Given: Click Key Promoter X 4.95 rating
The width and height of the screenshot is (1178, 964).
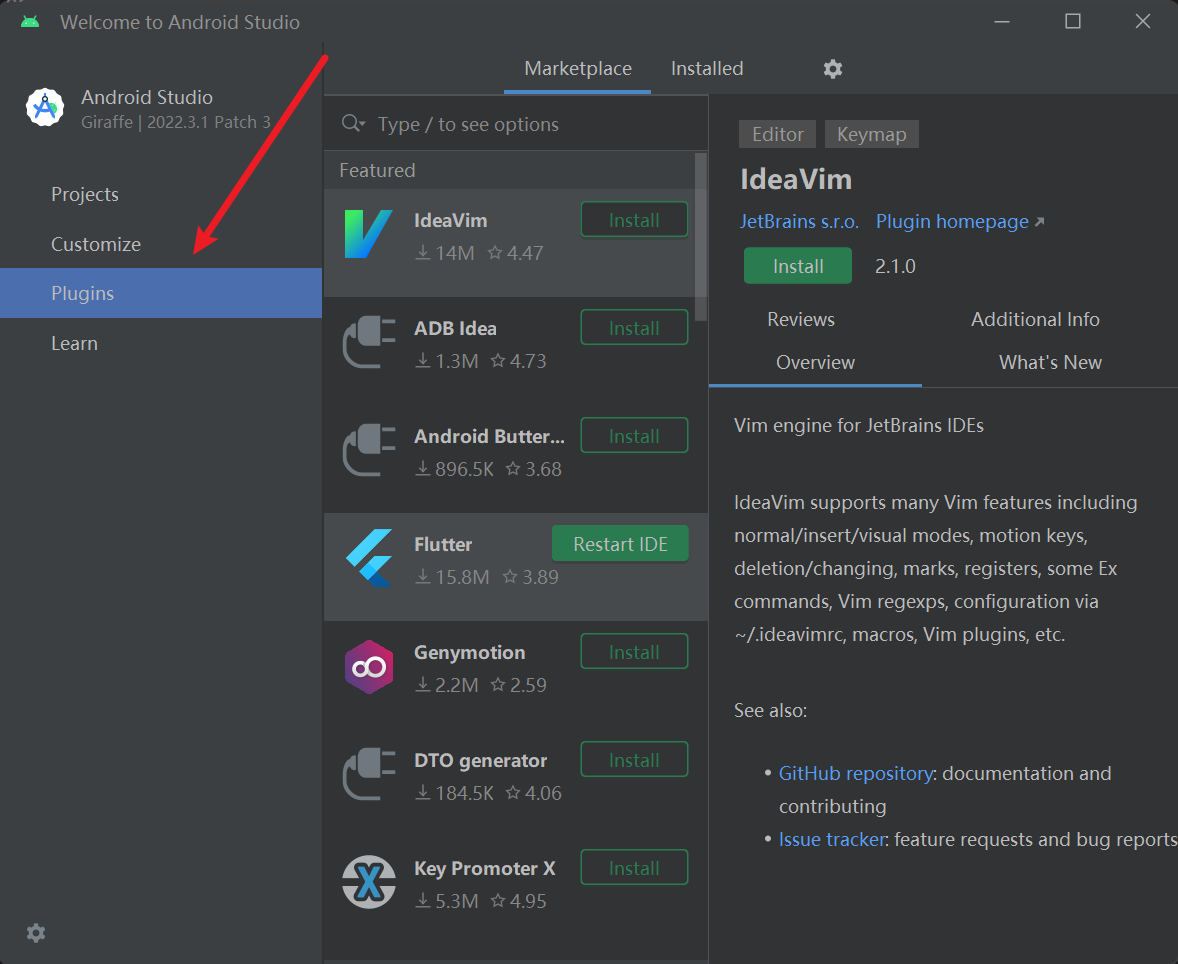Looking at the screenshot, I should [518, 901].
